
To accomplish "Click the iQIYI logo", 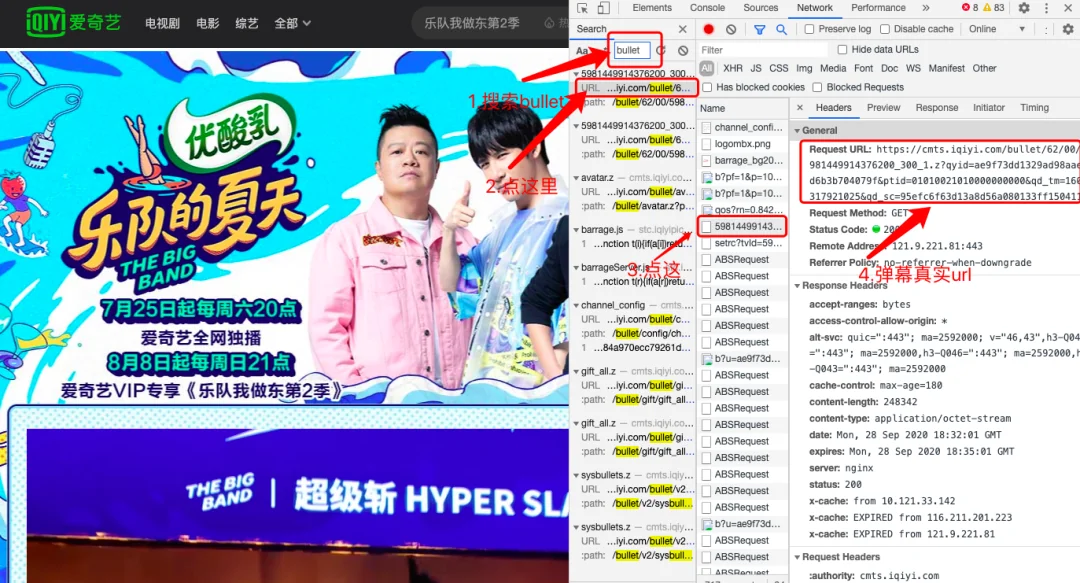I will click(x=74, y=22).
